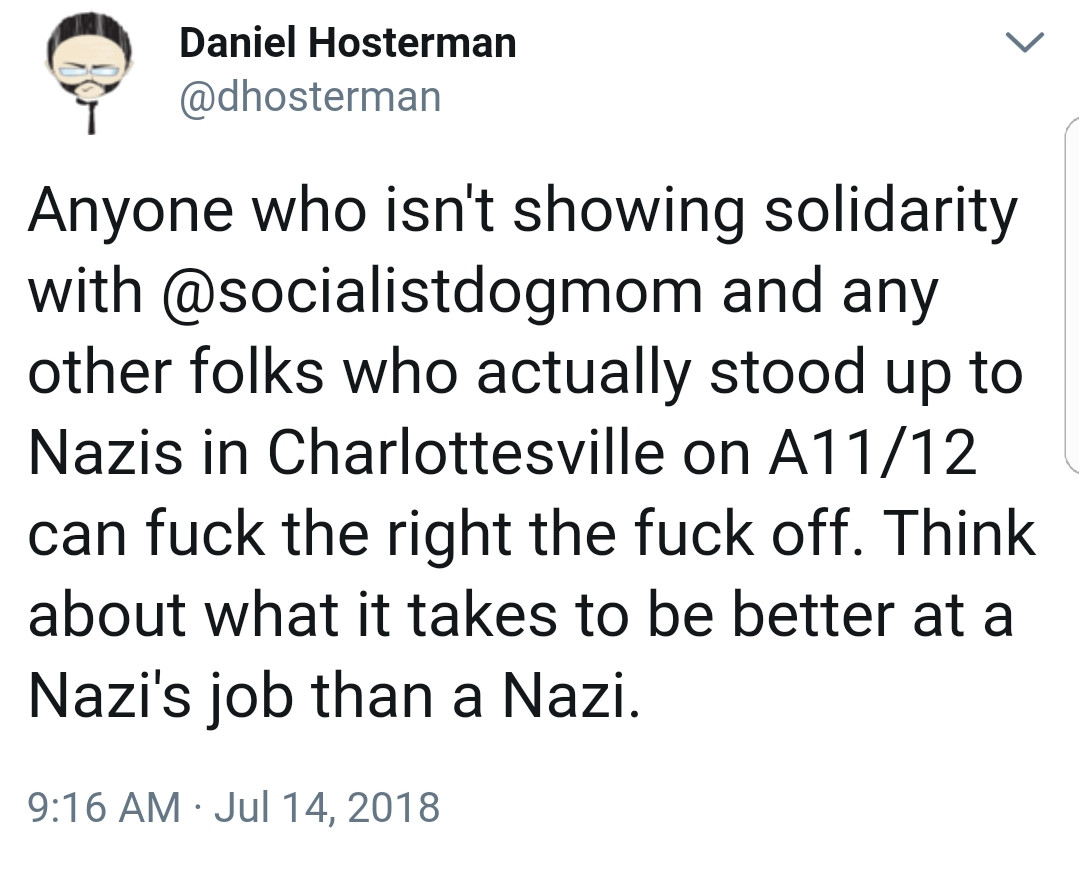
Task: Click the phrase "Think about what it takes"
Action: (x=531, y=574)
